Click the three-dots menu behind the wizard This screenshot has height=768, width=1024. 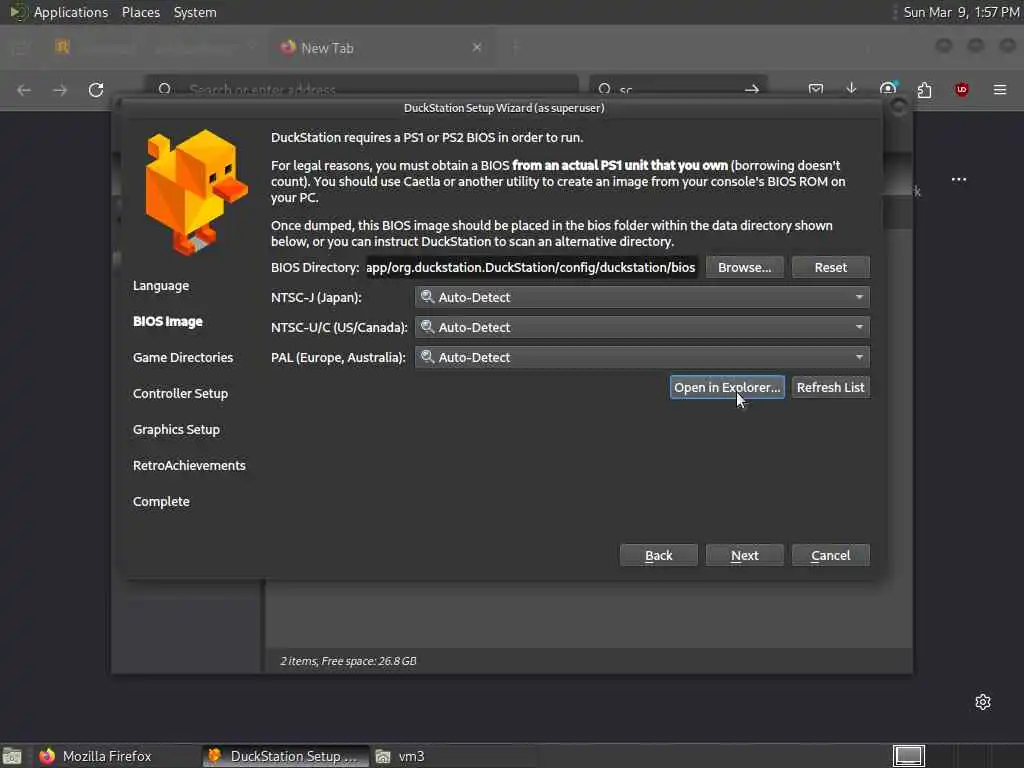[959, 179]
